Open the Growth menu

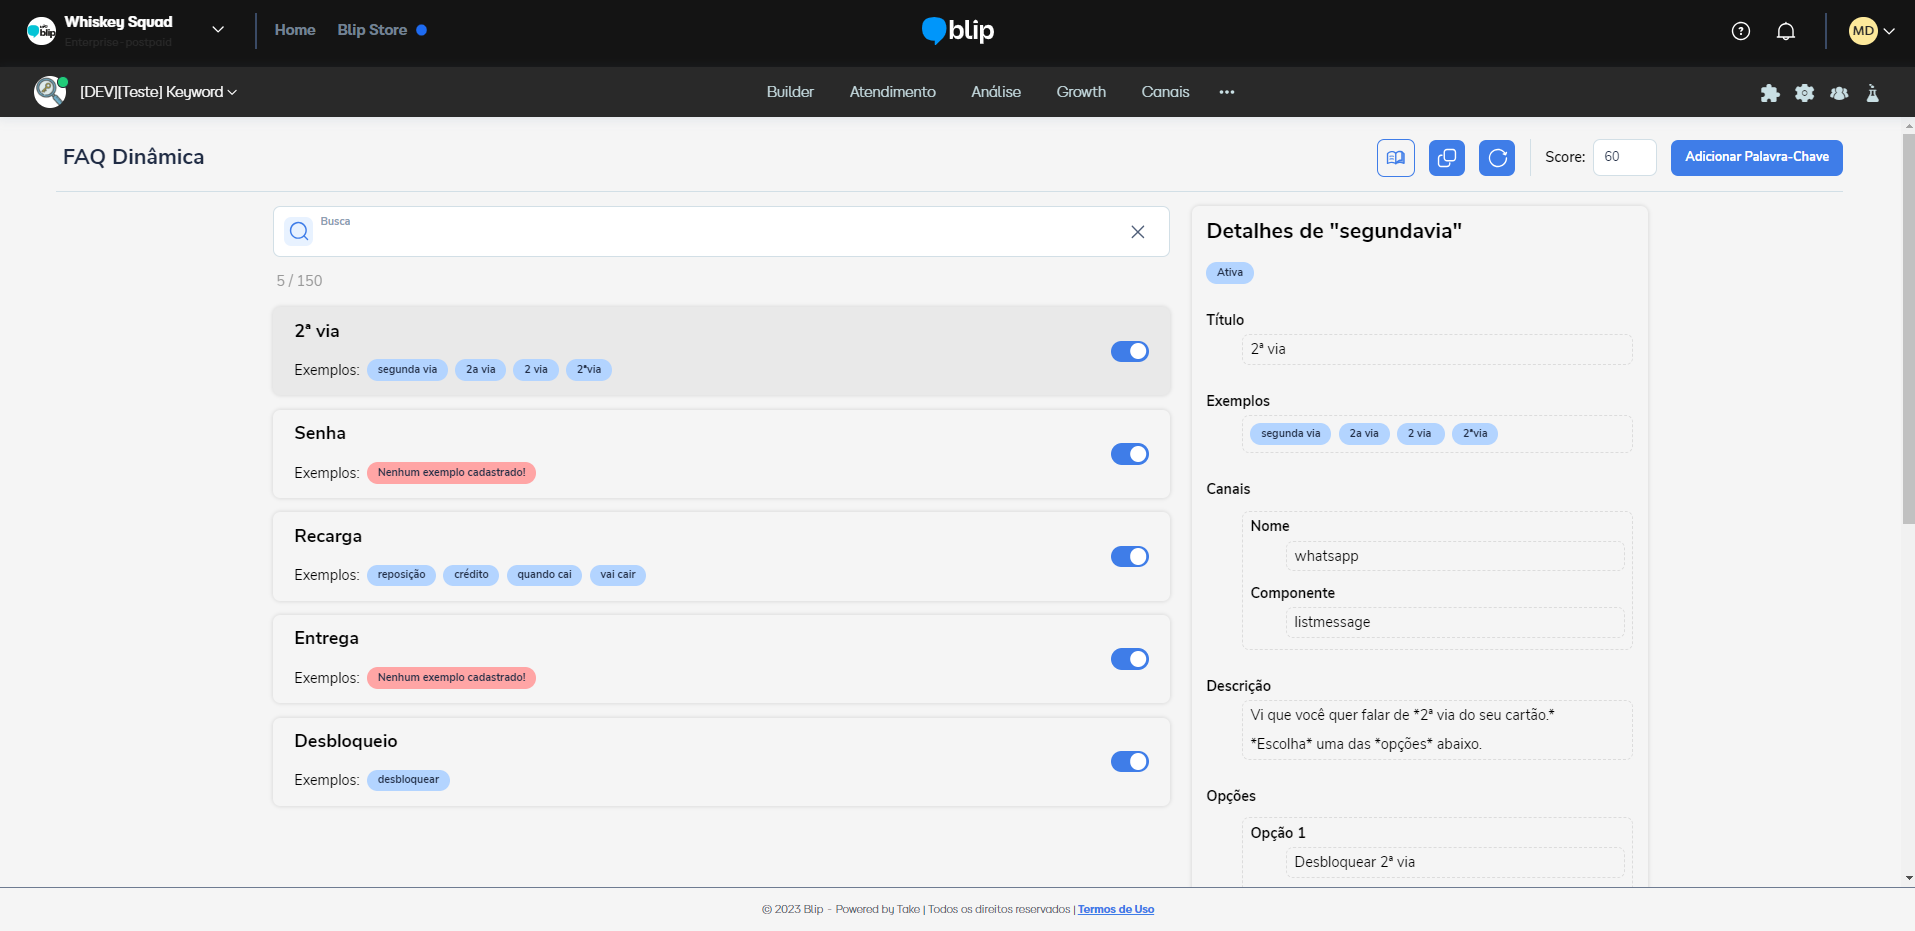click(x=1081, y=92)
